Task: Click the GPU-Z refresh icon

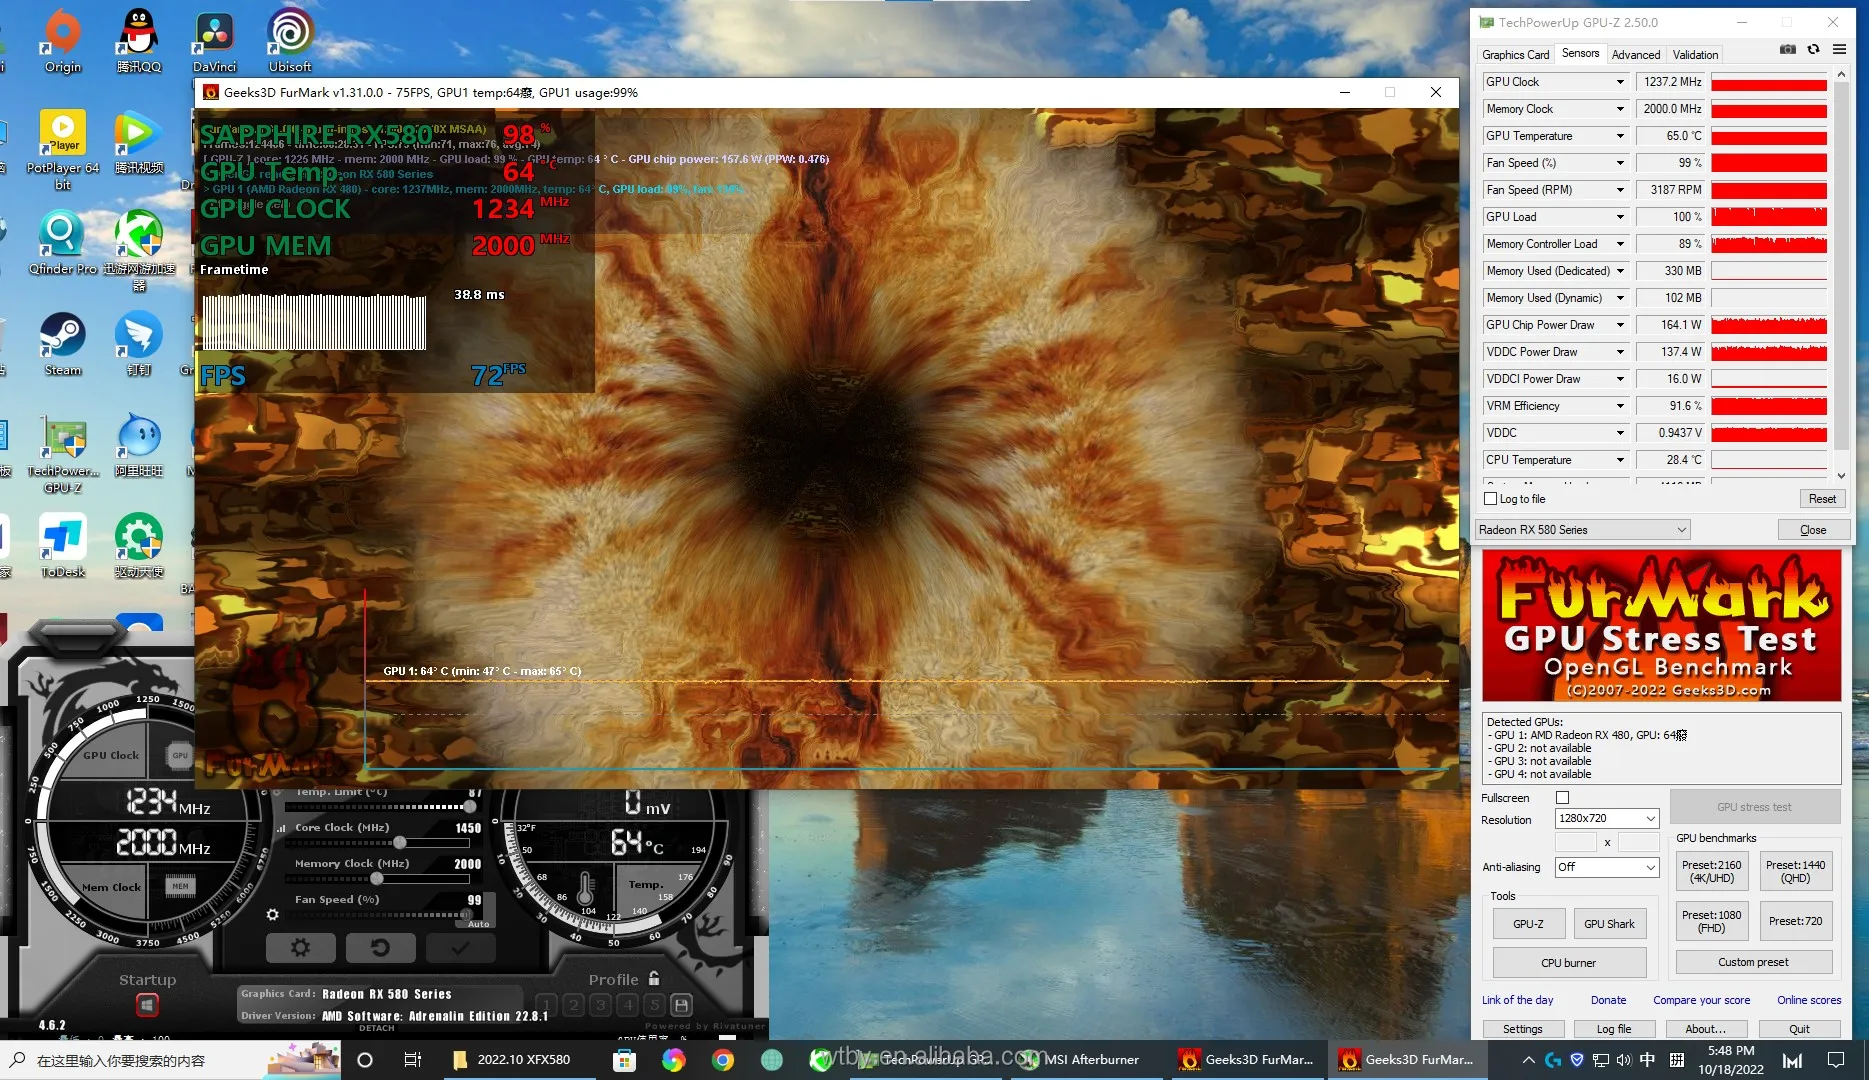Action: click(1813, 49)
